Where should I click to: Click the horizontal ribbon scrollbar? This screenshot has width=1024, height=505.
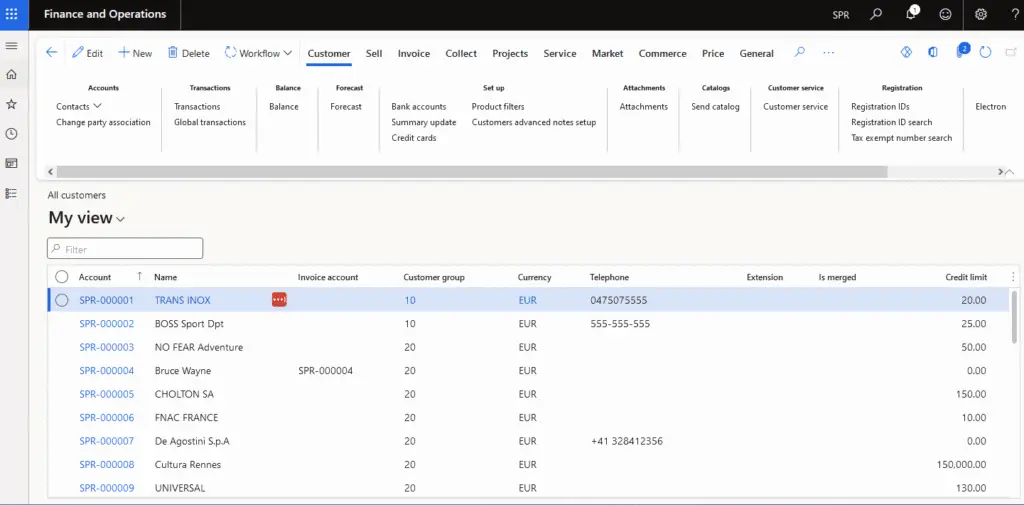coord(472,172)
